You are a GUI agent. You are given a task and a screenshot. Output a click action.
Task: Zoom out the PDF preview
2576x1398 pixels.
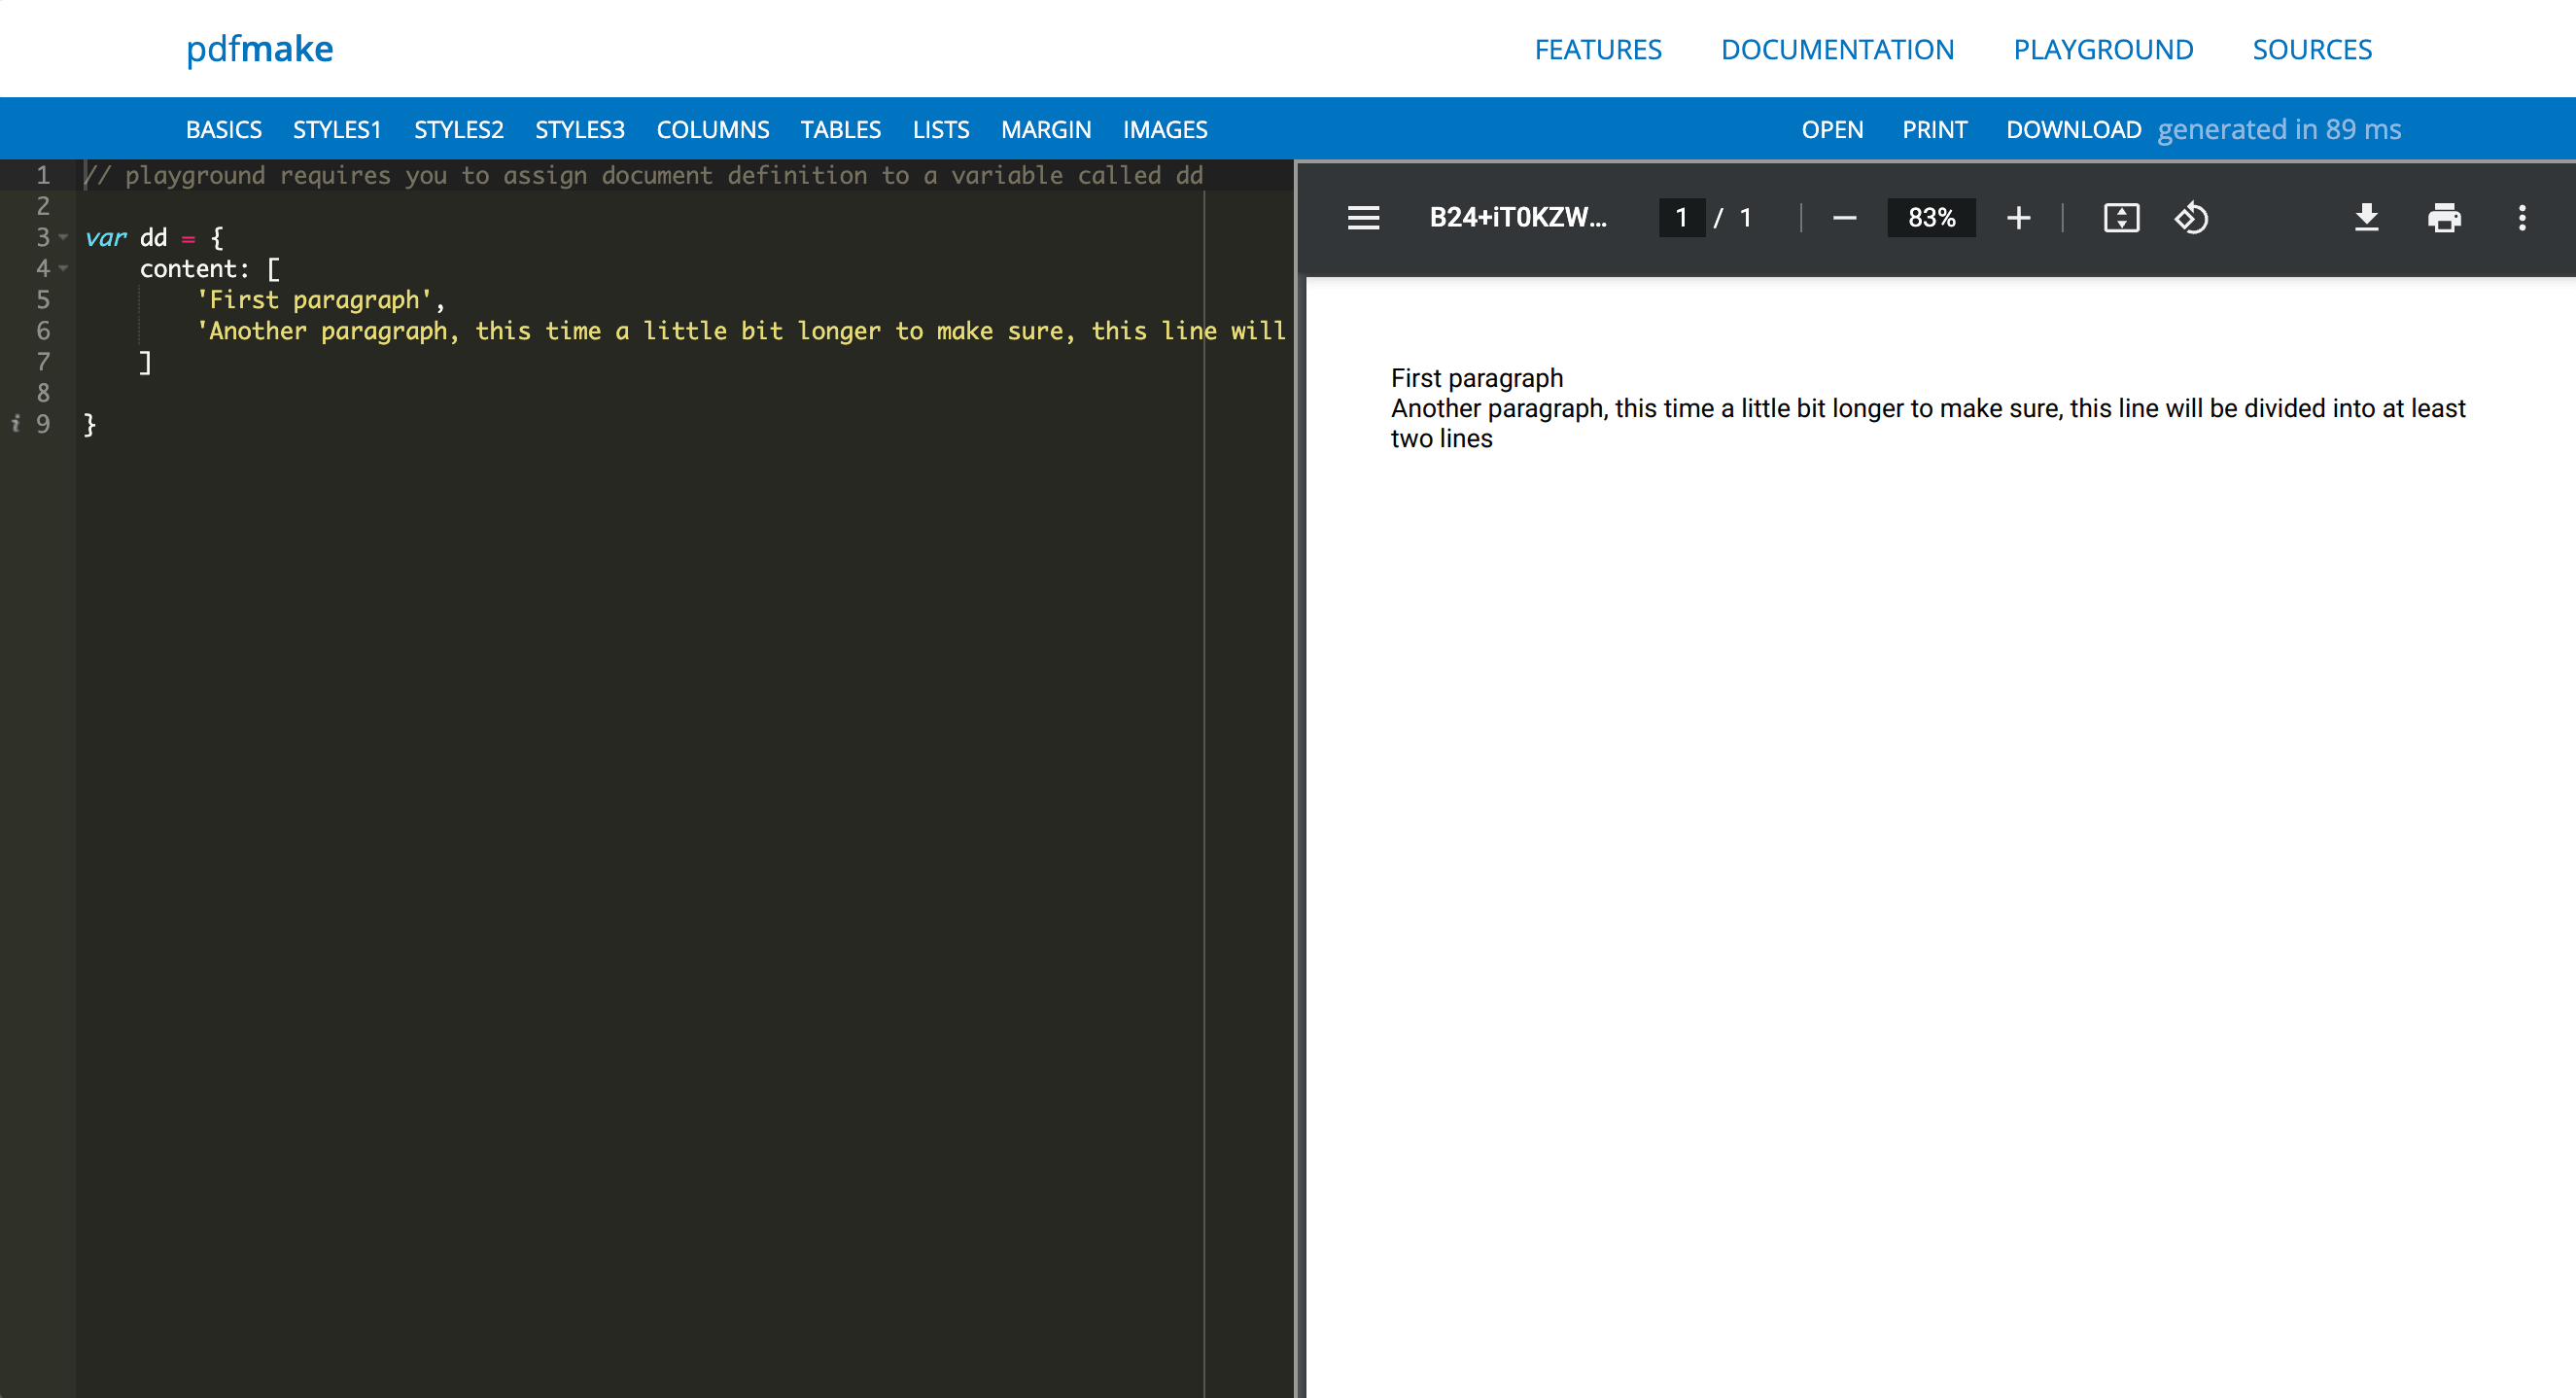(1844, 218)
